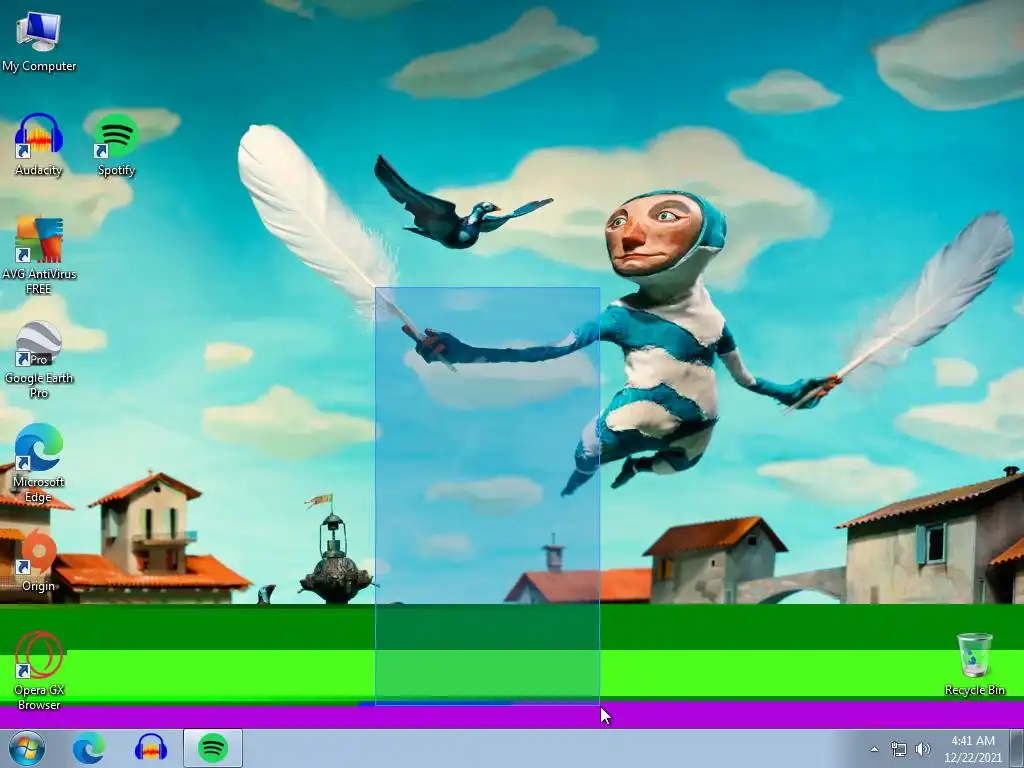This screenshot has width=1024, height=768.
Task: Select the Spotify desktop shortcut
Action: click(x=116, y=144)
